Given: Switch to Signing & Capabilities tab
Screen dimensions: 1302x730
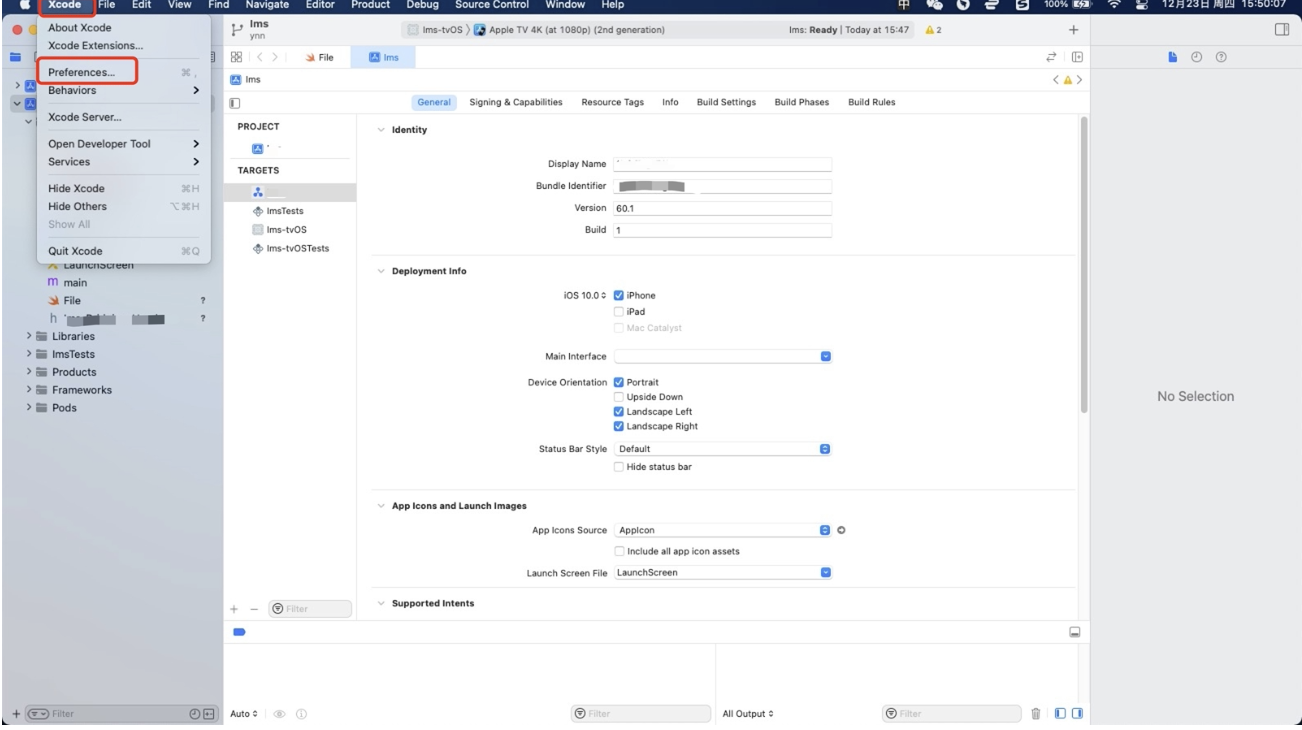Looking at the screenshot, I should [x=516, y=102].
